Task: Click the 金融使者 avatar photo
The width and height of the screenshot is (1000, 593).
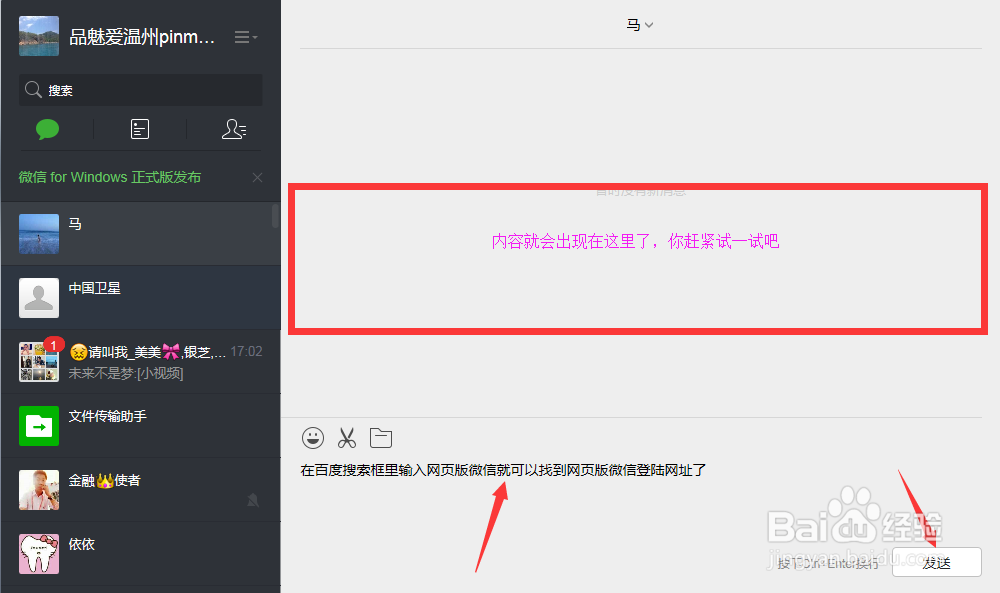Action: pyautogui.click(x=39, y=490)
